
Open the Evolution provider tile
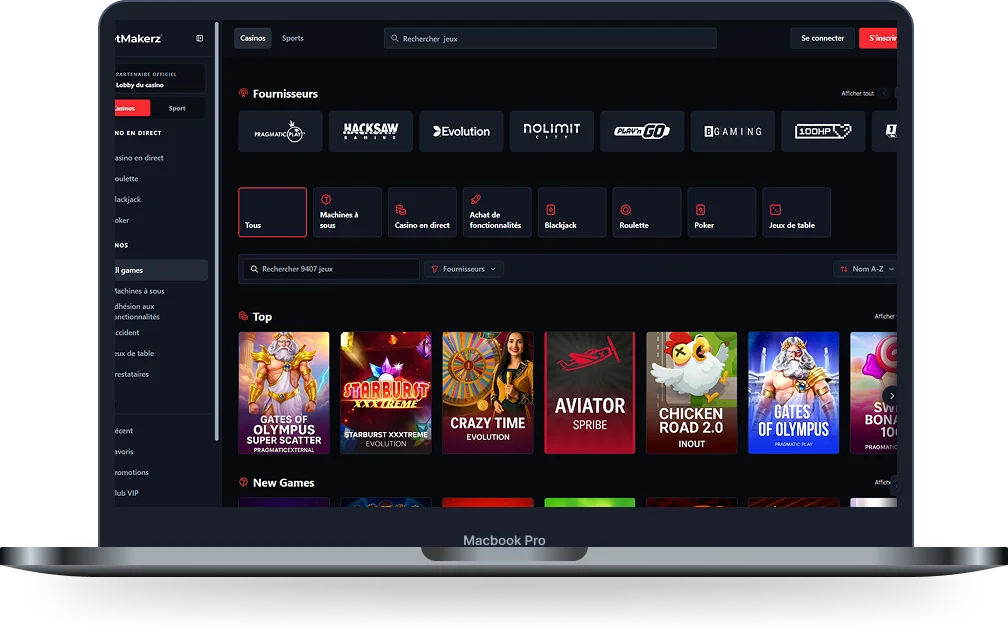pos(461,131)
